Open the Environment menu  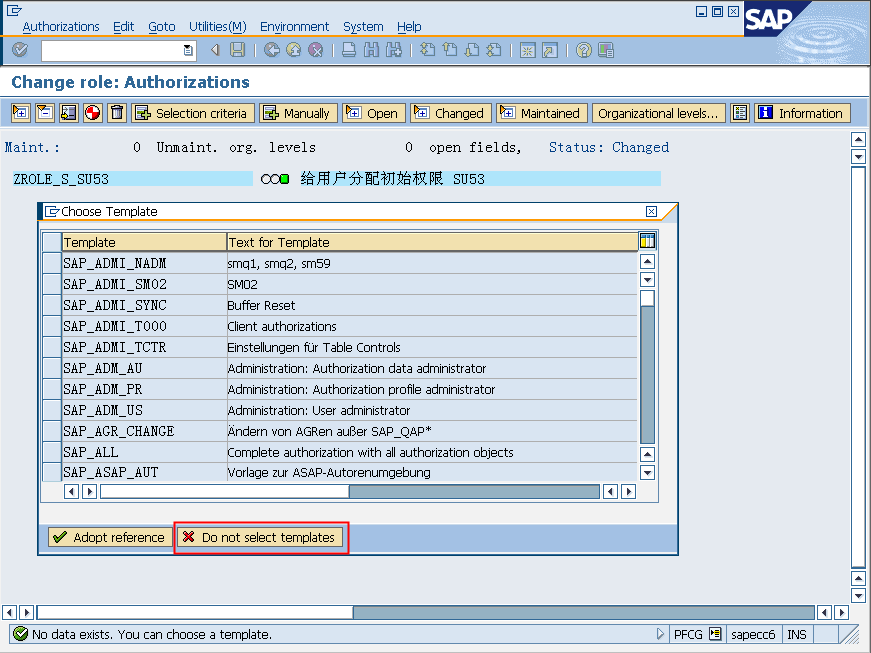pyautogui.click(x=294, y=26)
